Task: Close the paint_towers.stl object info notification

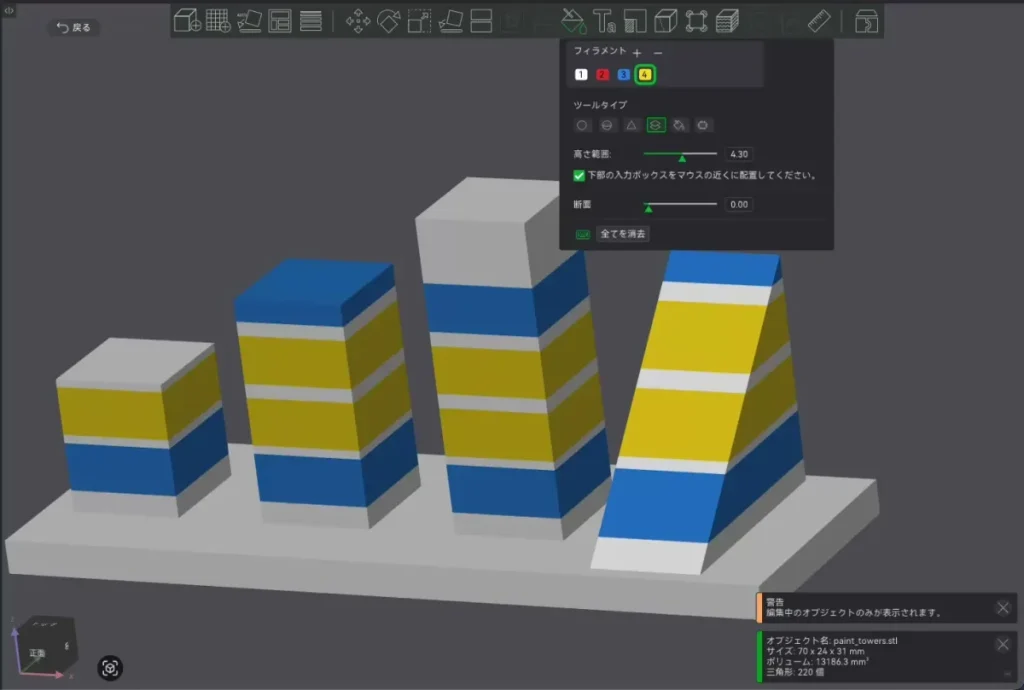Action: click(x=1003, y=645)
